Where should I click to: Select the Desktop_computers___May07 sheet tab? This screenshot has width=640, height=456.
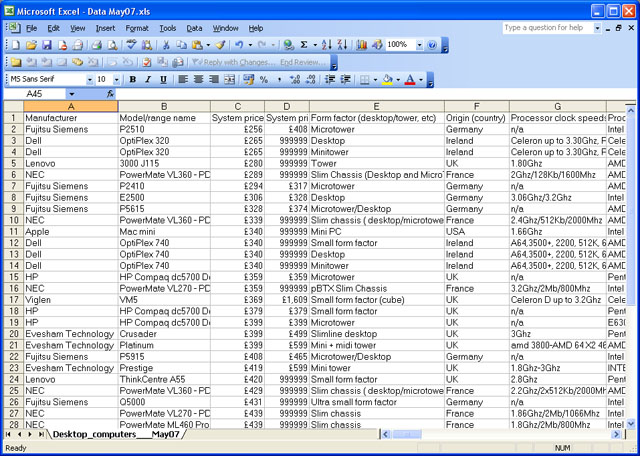click(116, 434)
